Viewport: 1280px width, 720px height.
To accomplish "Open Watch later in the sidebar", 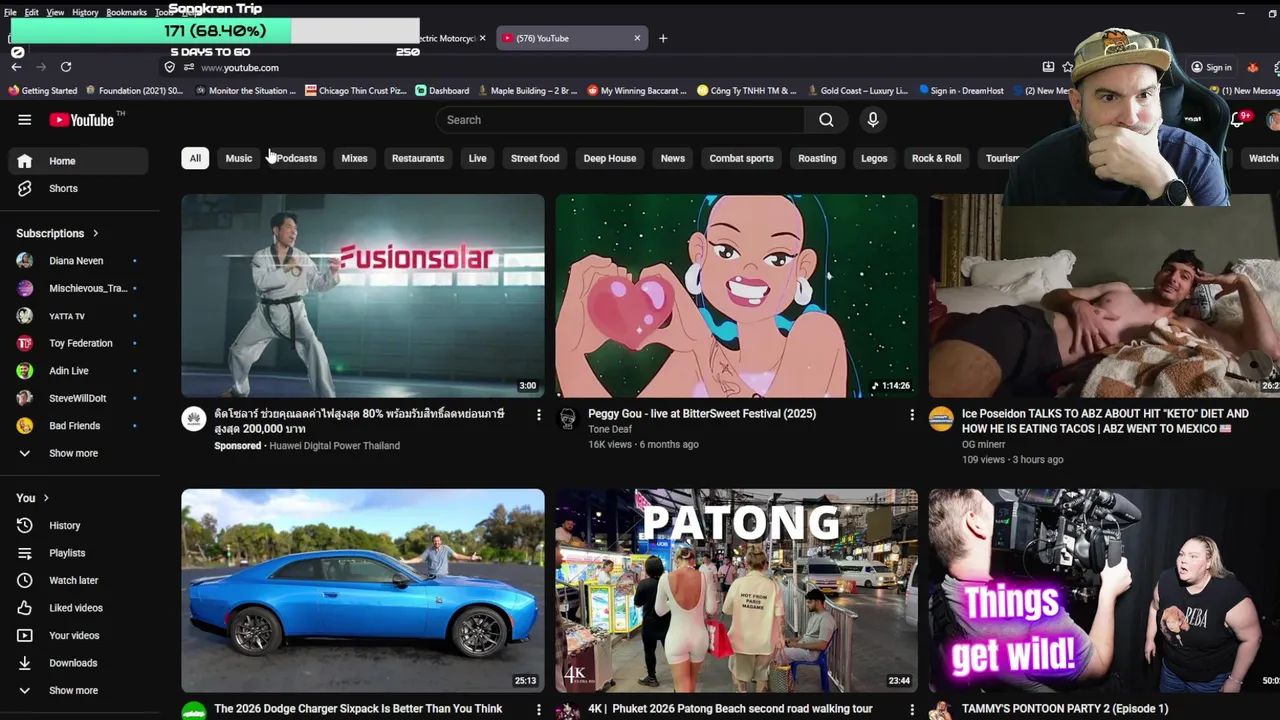I will [80, 580].
